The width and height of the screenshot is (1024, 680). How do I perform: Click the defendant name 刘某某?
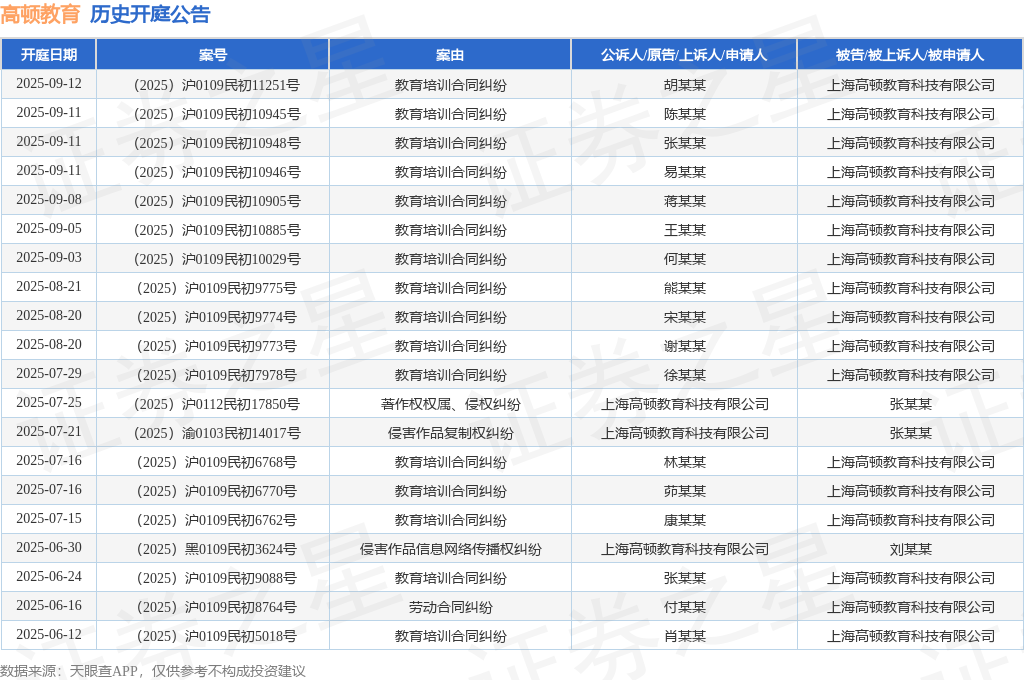910,549
